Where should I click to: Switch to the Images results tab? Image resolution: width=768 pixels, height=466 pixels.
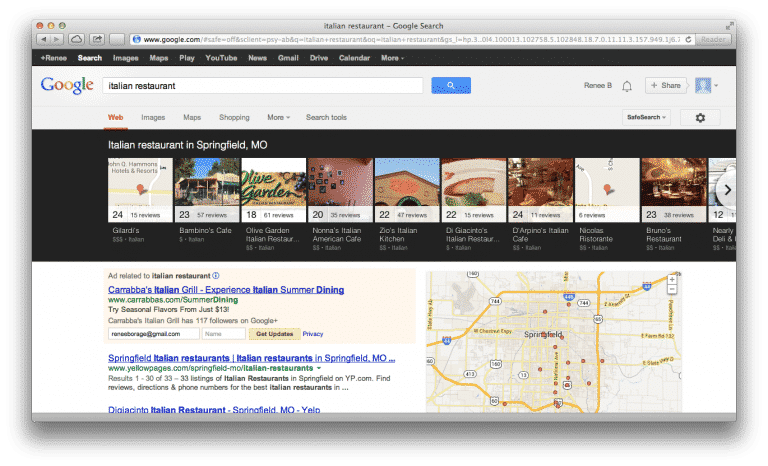pyautogui.click(x=153, y=117)
